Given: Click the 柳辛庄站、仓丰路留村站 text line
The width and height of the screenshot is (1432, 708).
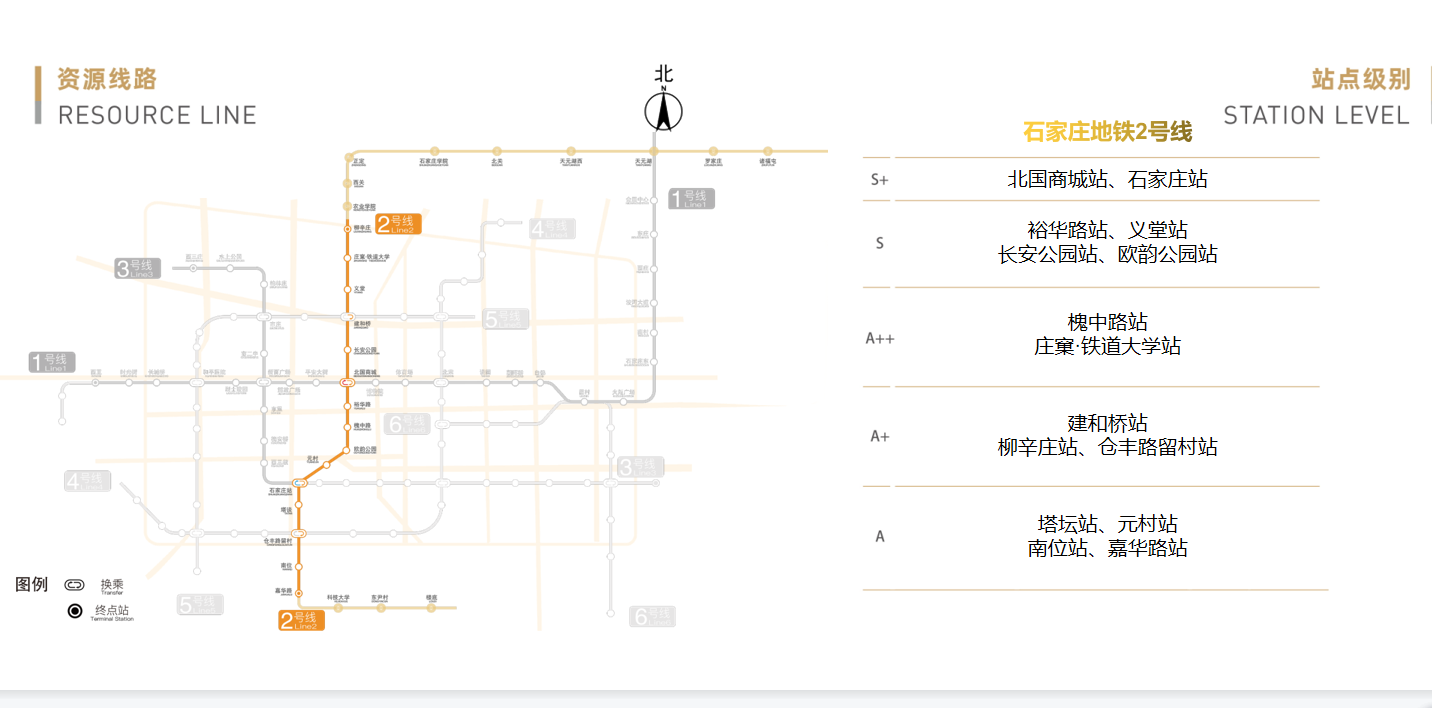Looking at the screenshot, I should point(1107,447).
